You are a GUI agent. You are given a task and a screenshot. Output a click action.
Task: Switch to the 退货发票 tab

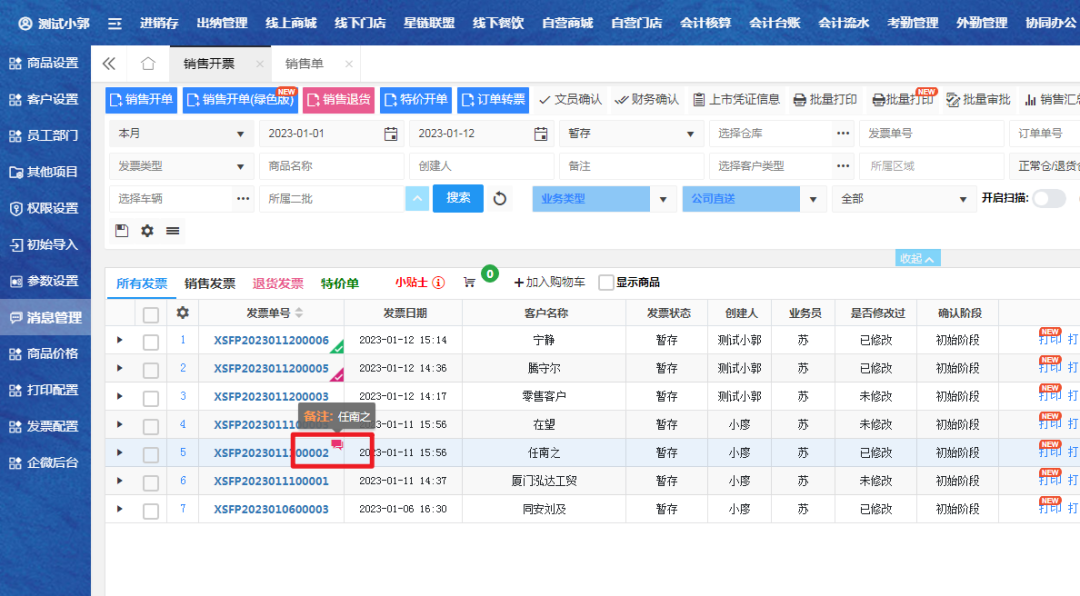pos(278,283)
